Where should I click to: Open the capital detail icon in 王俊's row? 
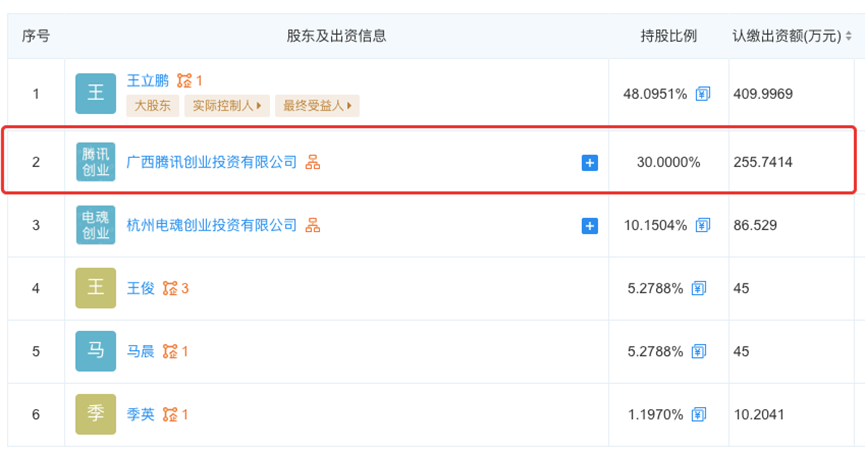(699, 289)
